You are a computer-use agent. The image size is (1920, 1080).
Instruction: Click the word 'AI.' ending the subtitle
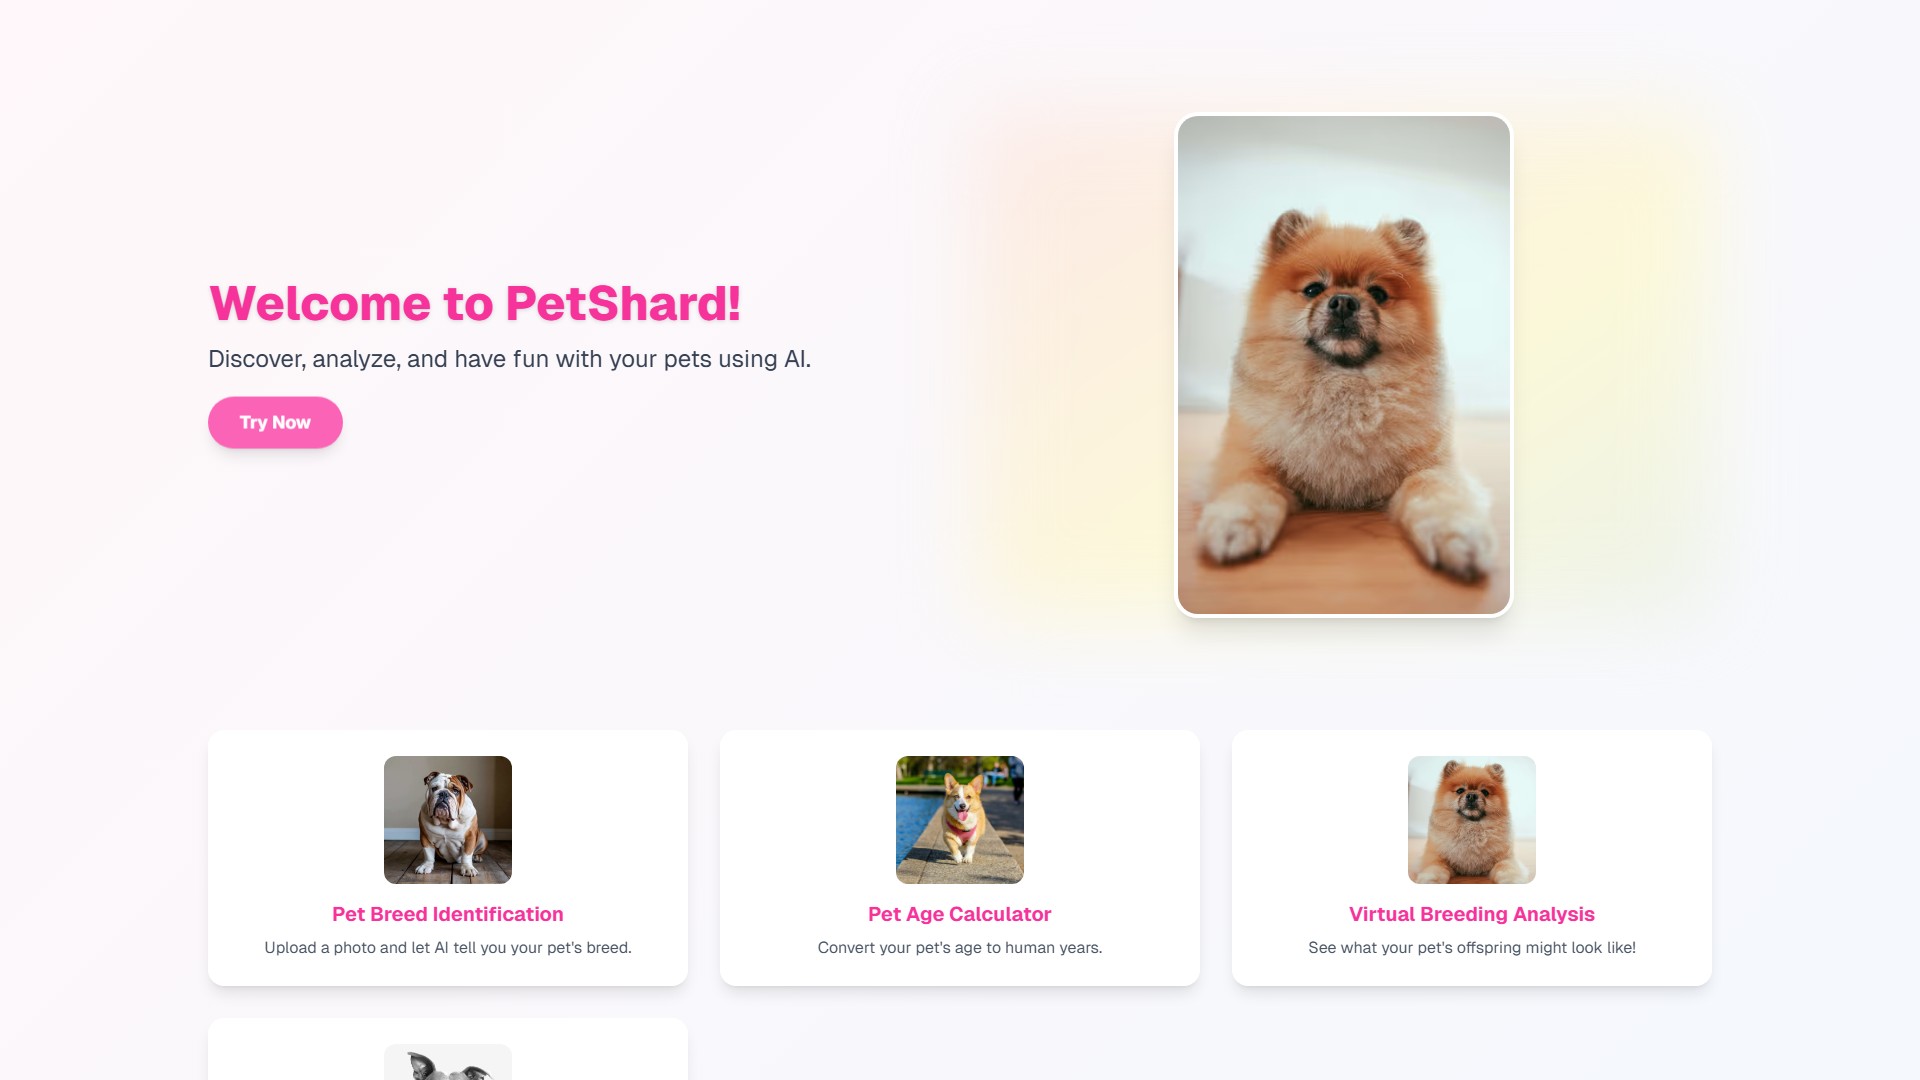[x=797, y=359]
